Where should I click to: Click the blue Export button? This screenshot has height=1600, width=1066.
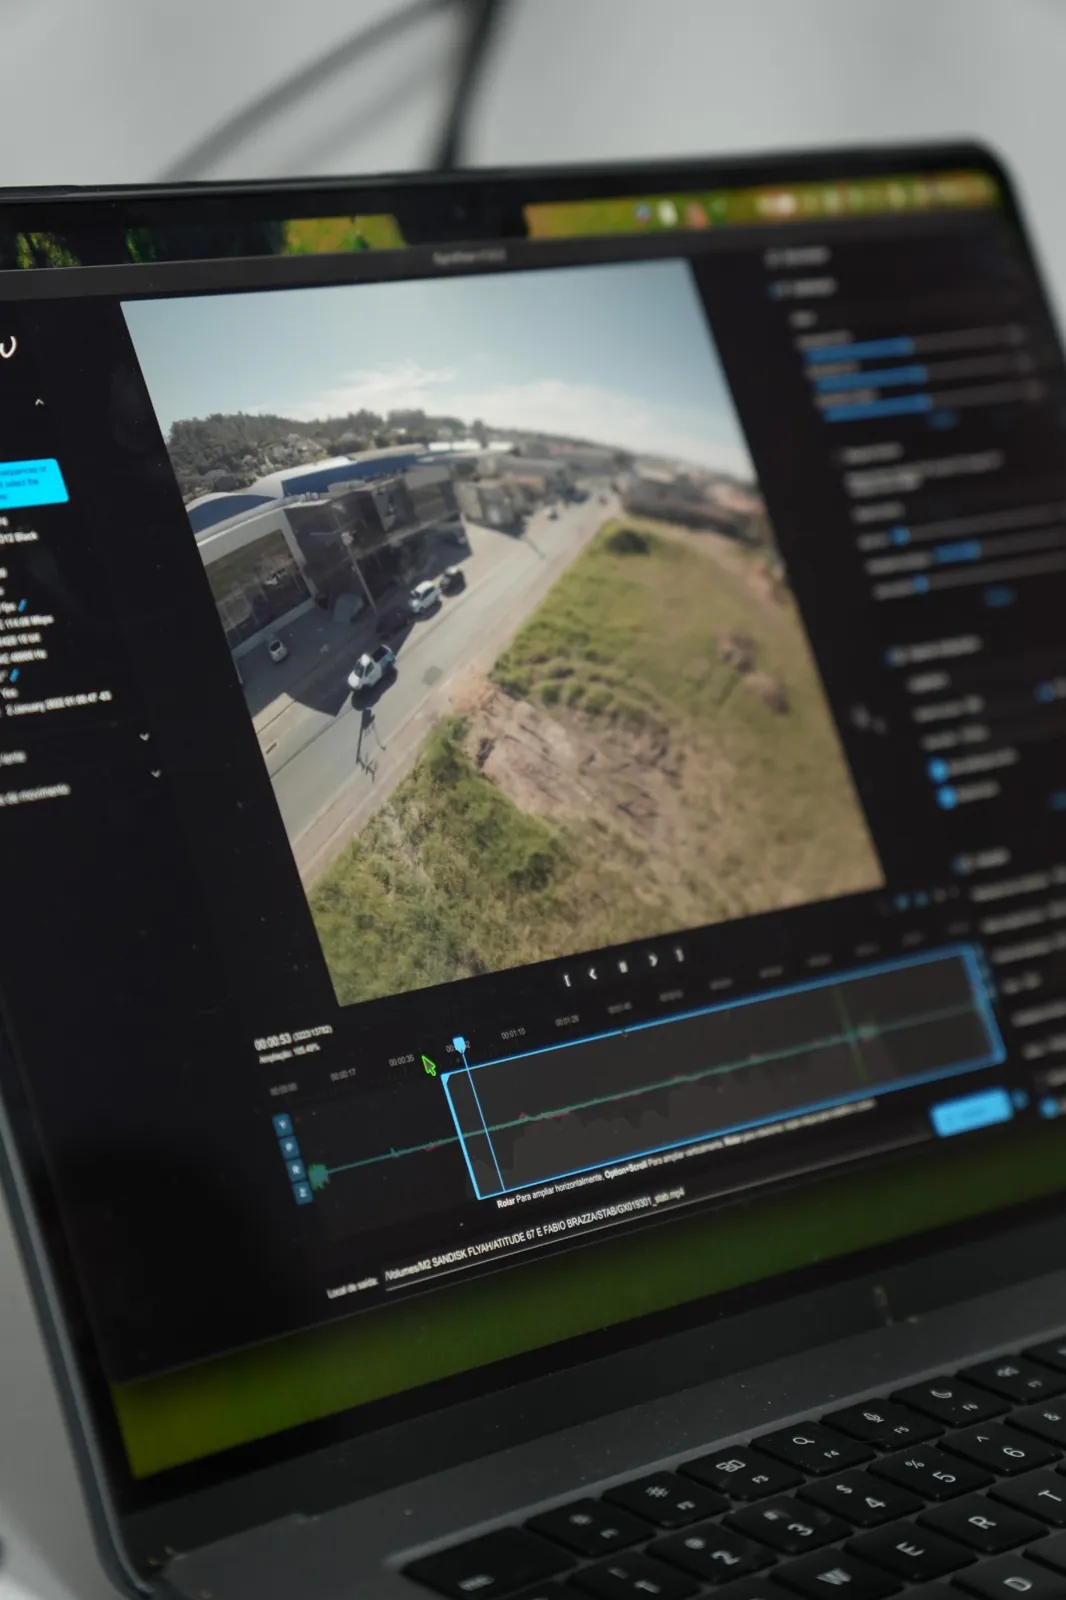972,1111
